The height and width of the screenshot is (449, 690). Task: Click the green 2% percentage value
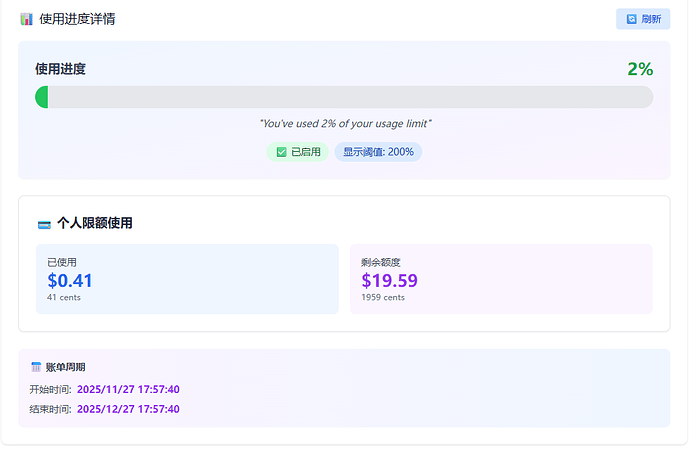coord(640,69)
